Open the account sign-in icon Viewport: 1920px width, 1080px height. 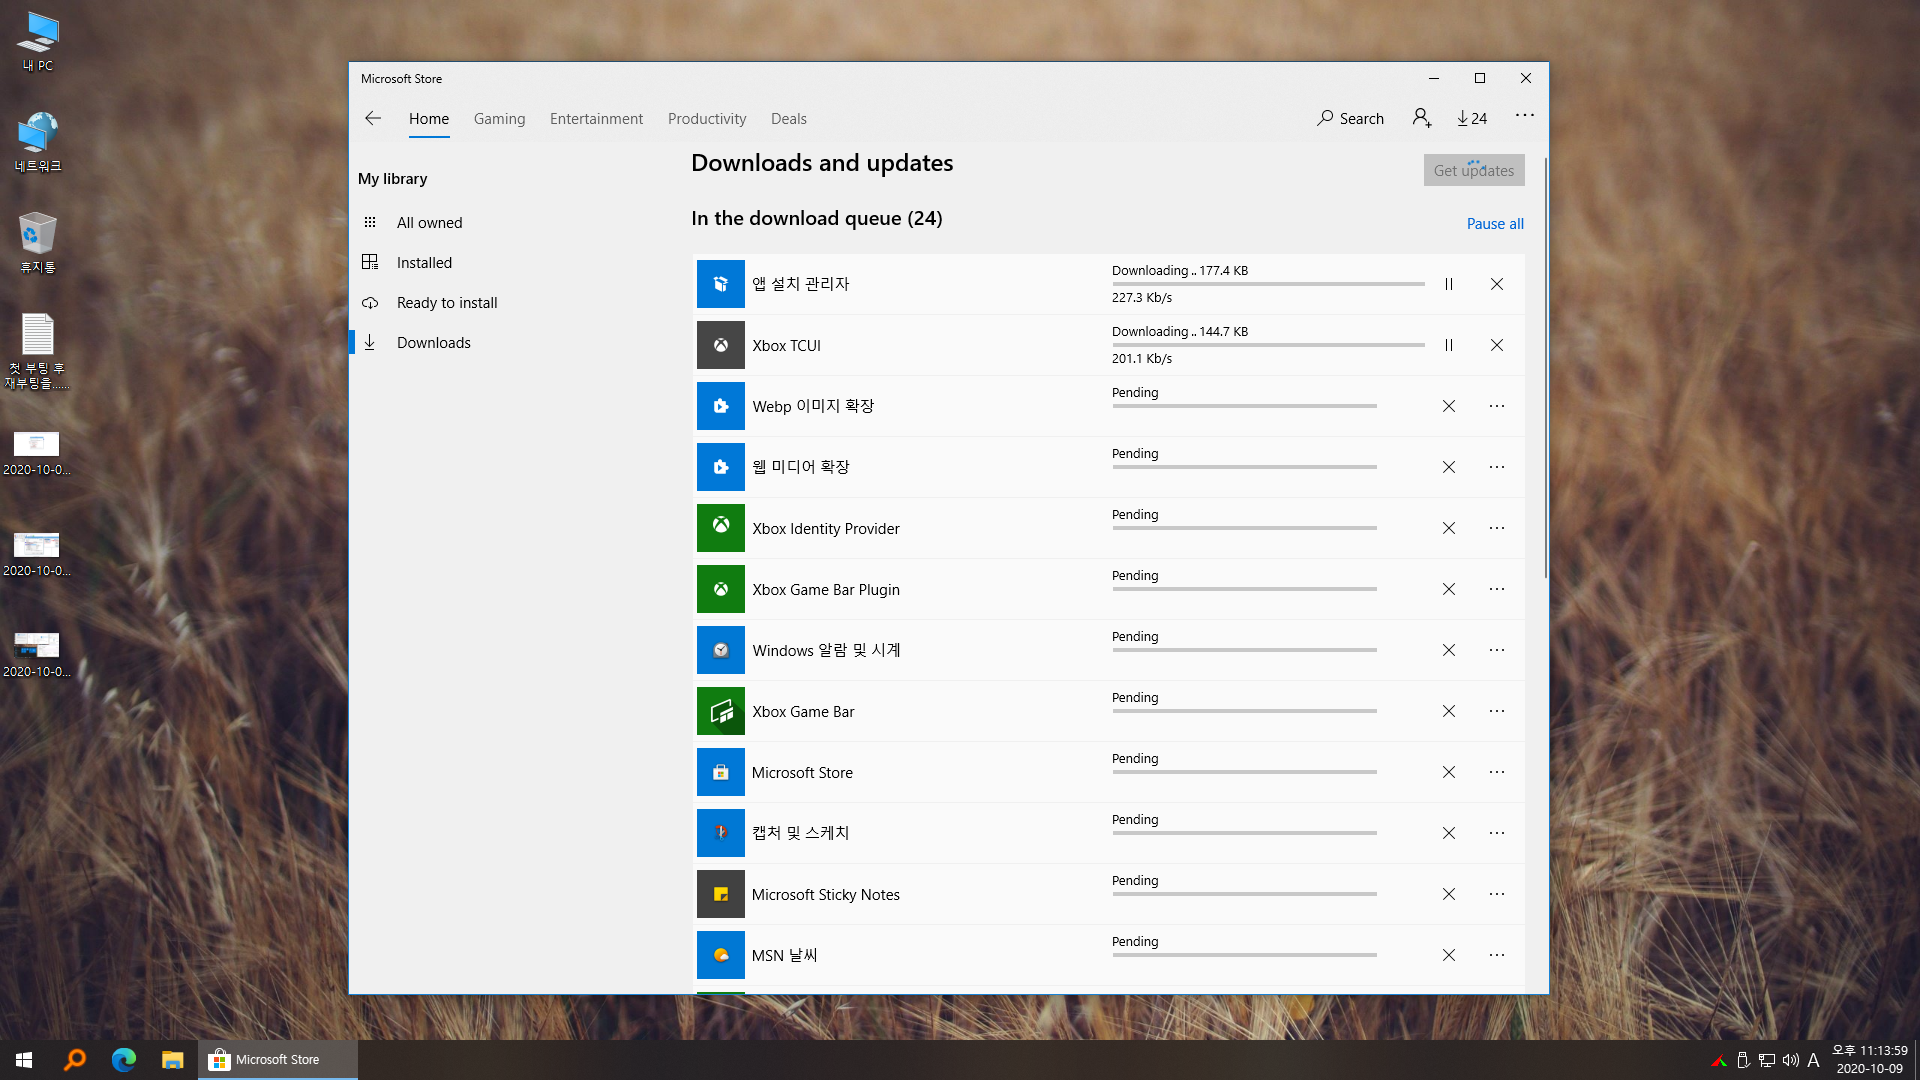coord(1421,118)
